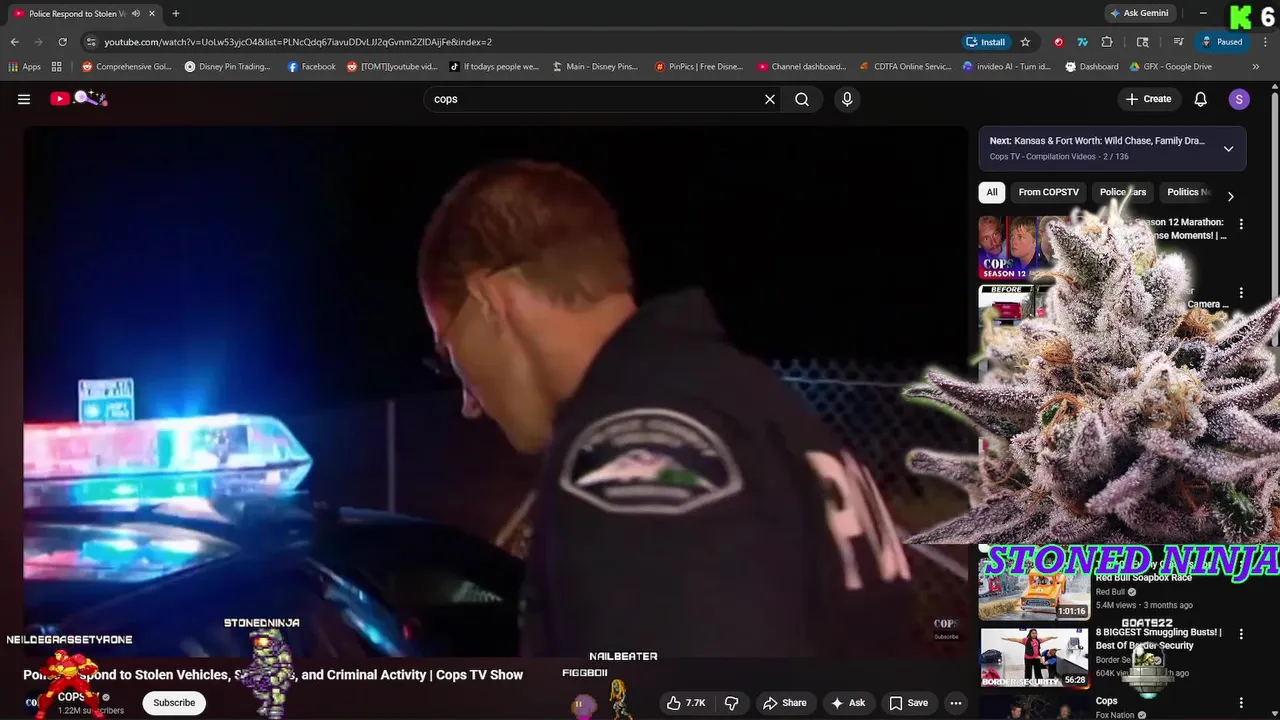
Task: Open the Comprehensive Gol... bookmark
Action: coord(127,67)
